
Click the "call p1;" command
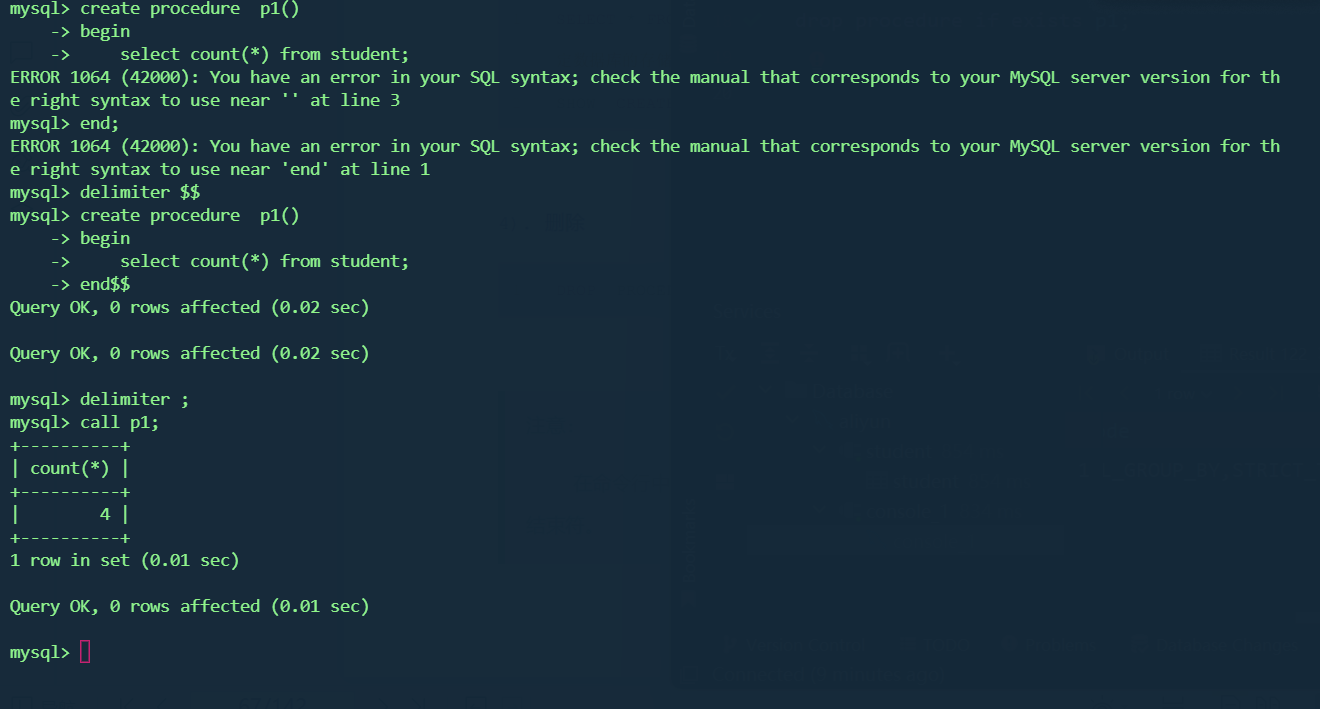(x=119, y=422)
